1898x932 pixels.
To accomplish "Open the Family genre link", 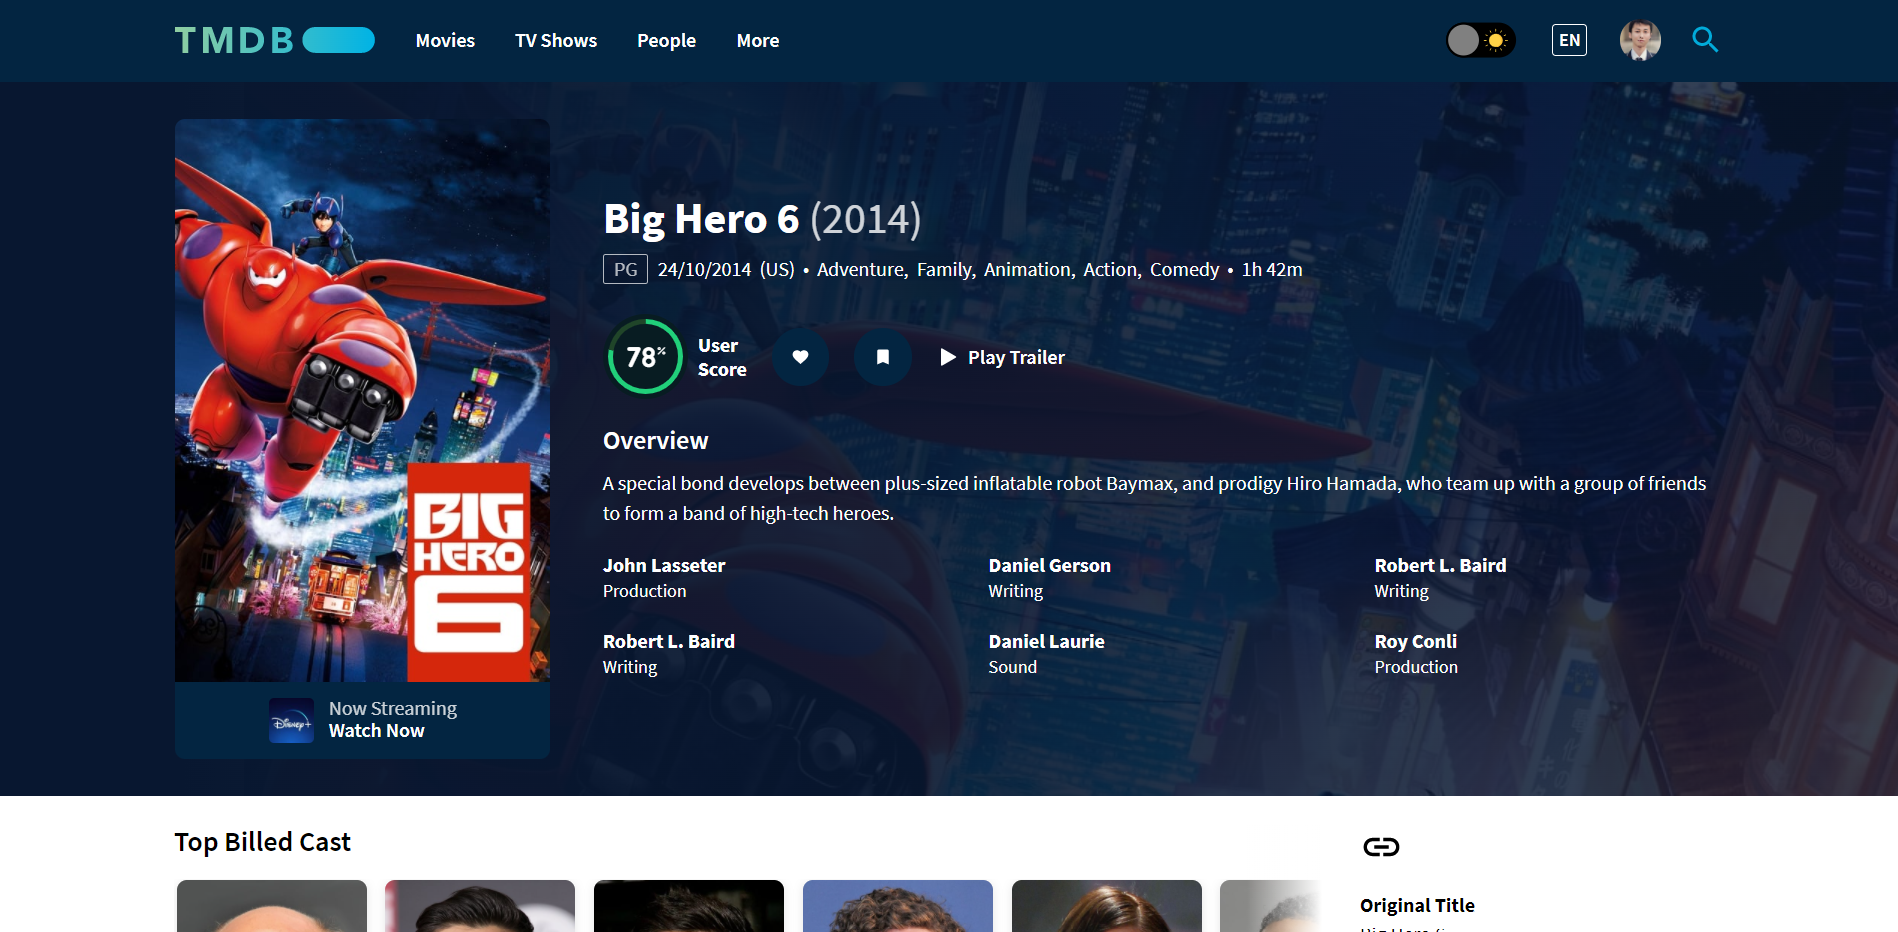I will tap(944, 270).
